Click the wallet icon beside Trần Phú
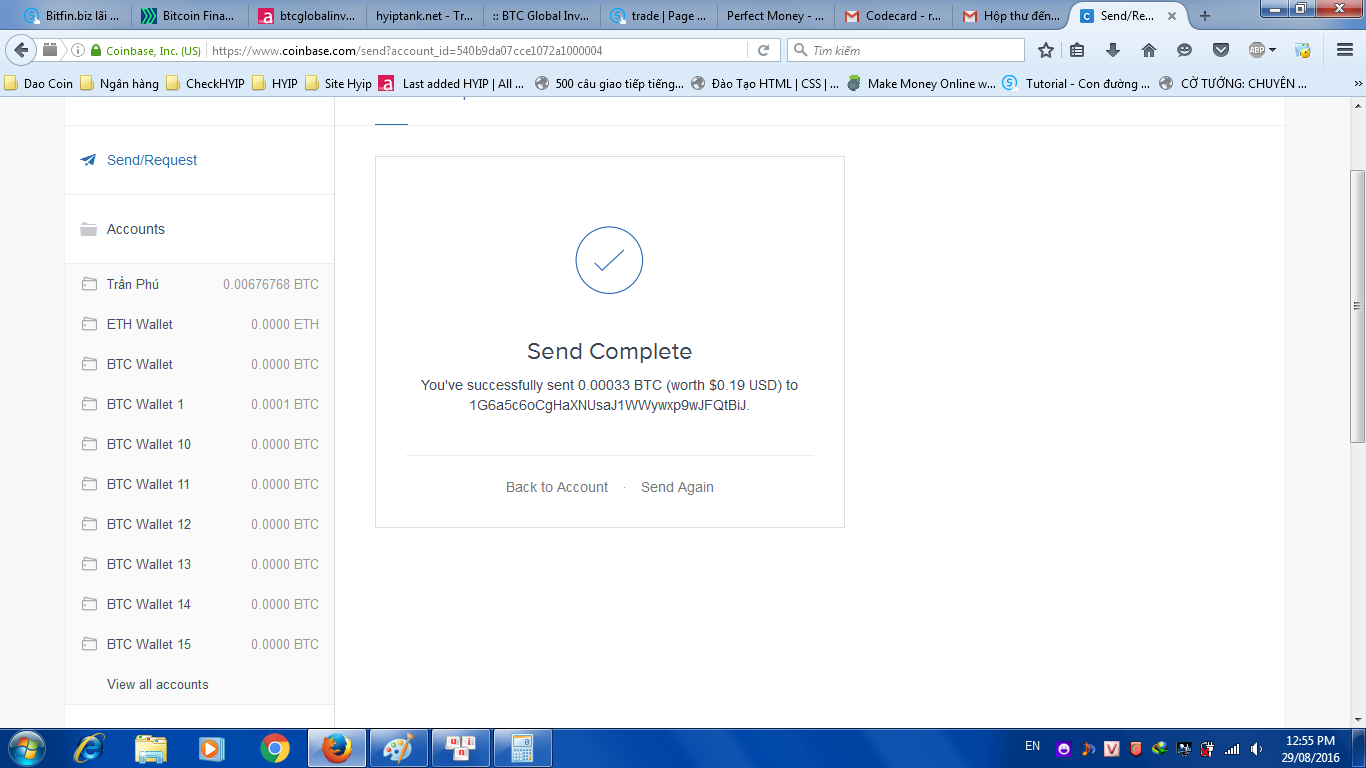Image resolution: width=1366 pixels, height=768 pixels. pyautogui.click(x=89, y=284)
